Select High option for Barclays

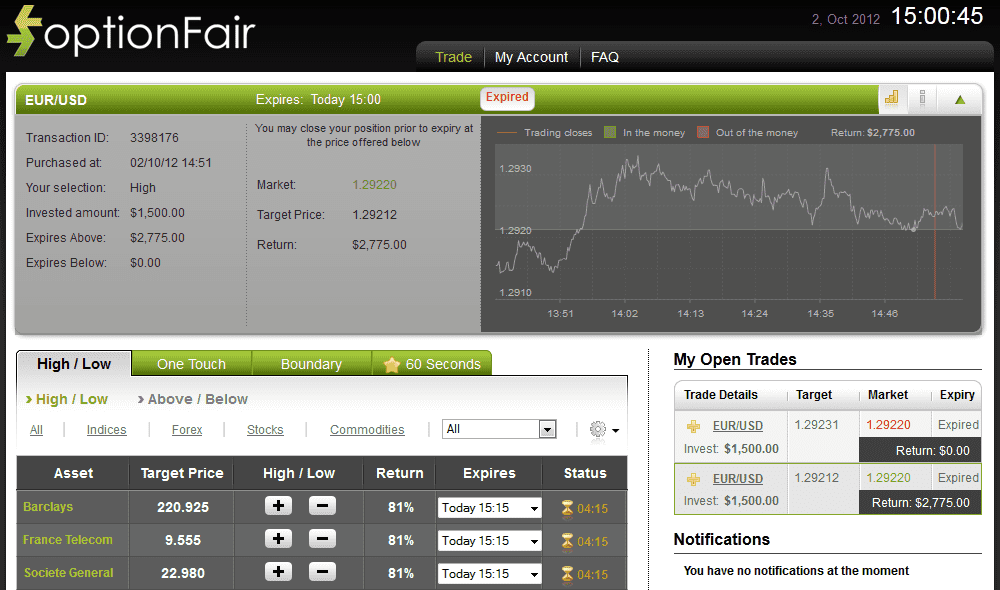point(278,507)
